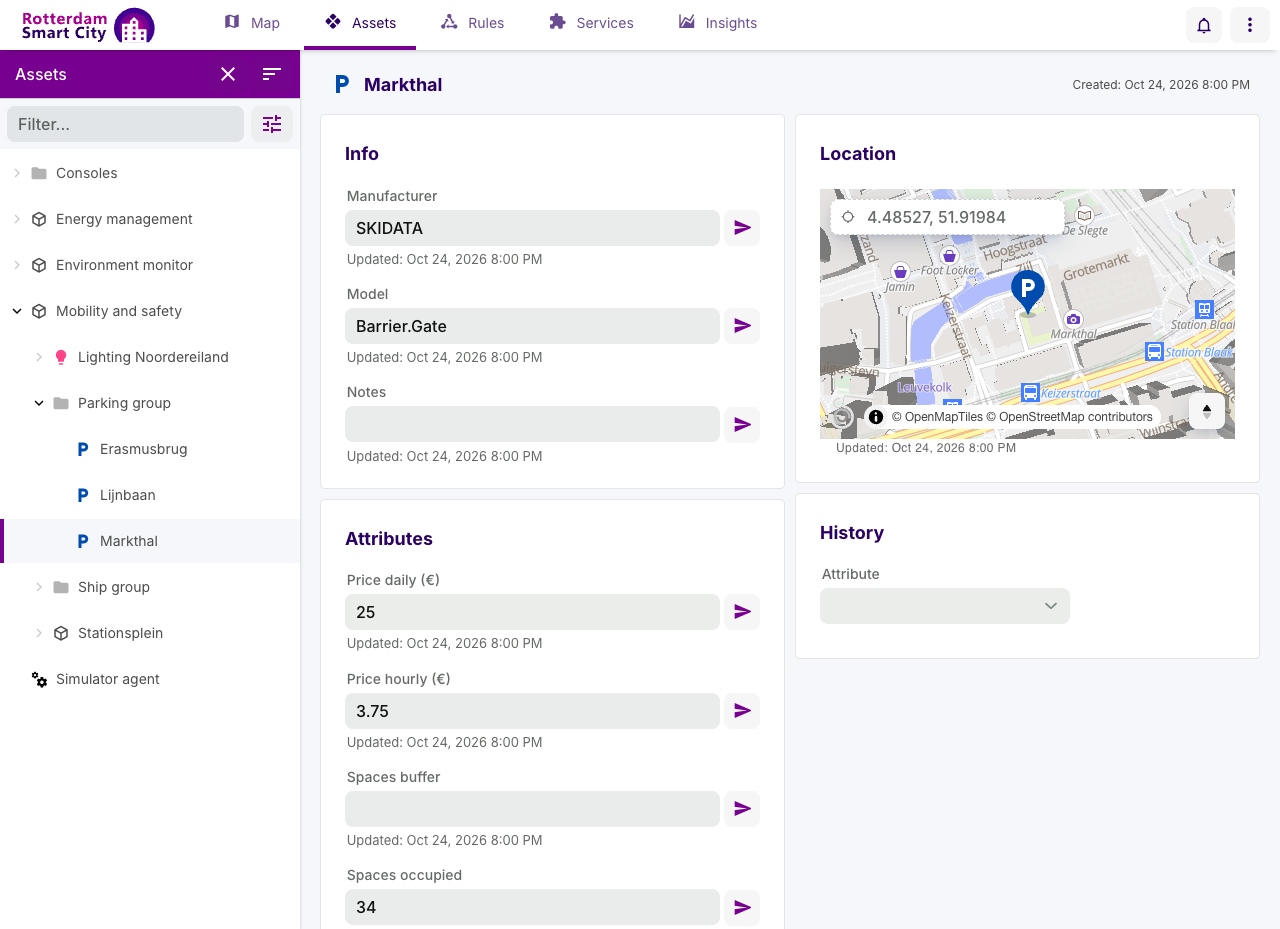Click the location crosshair icon beside coordinates

[x=848, y=217]
